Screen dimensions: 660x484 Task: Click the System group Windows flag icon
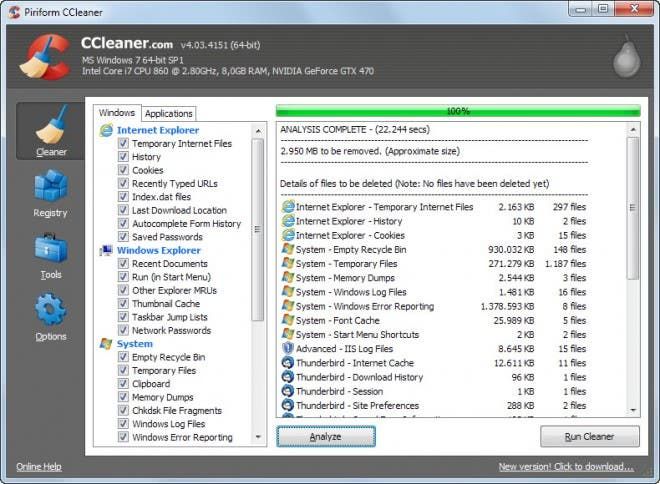[106, 344]
